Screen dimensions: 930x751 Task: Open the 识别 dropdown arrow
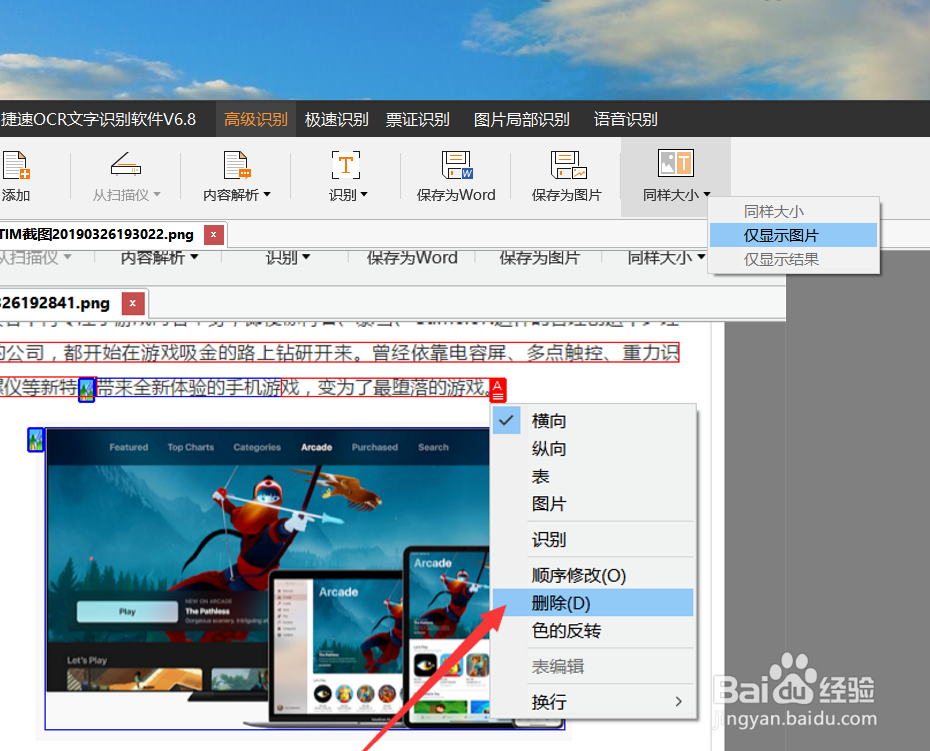click(x=362, y=195)
